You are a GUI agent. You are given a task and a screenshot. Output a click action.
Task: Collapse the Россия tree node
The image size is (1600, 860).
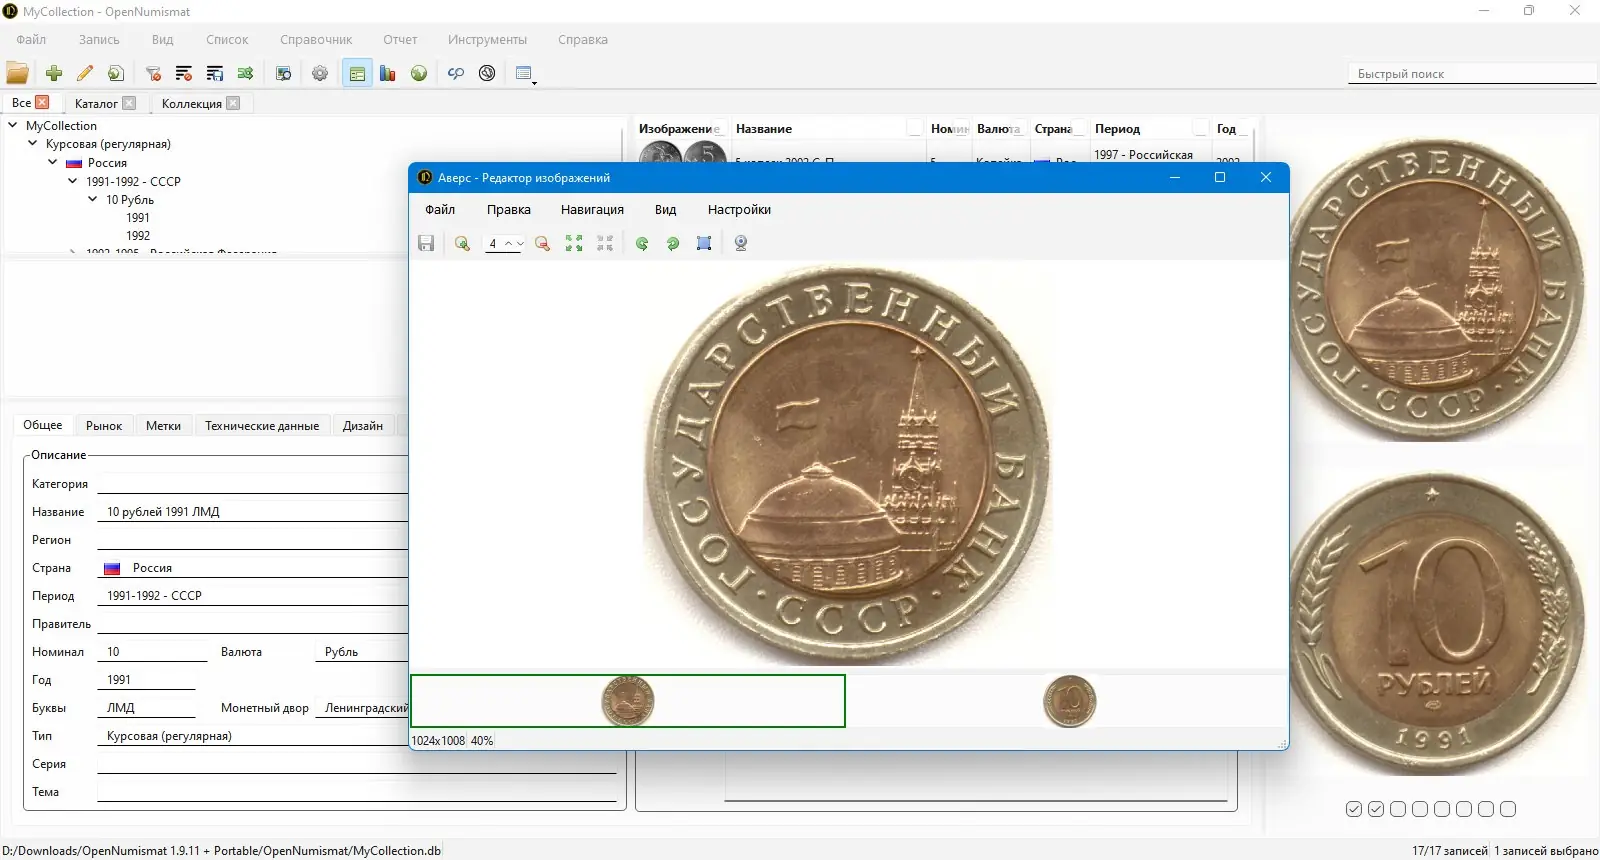(53, 162)
